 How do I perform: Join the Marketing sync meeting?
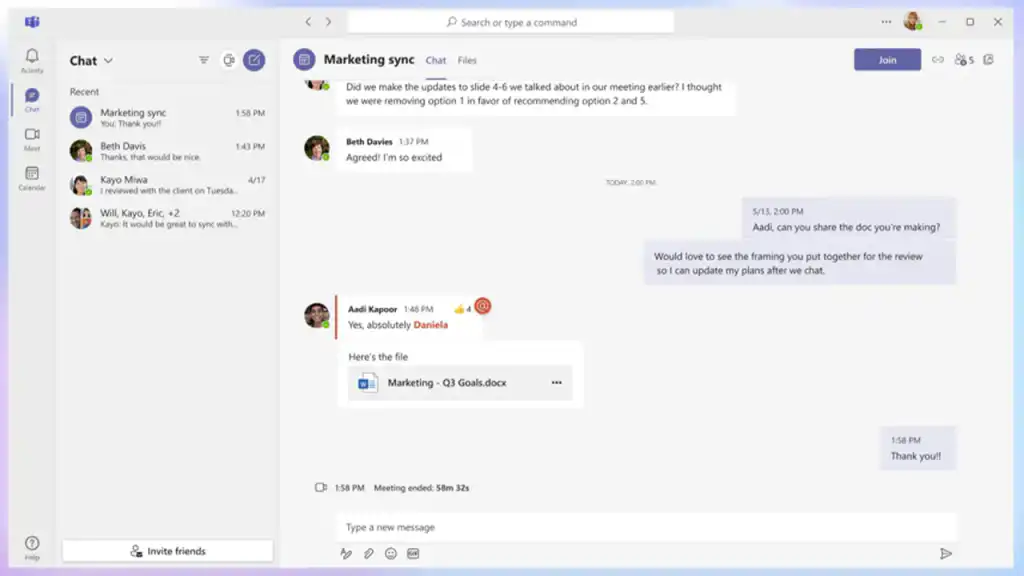[x=887, y=59]
